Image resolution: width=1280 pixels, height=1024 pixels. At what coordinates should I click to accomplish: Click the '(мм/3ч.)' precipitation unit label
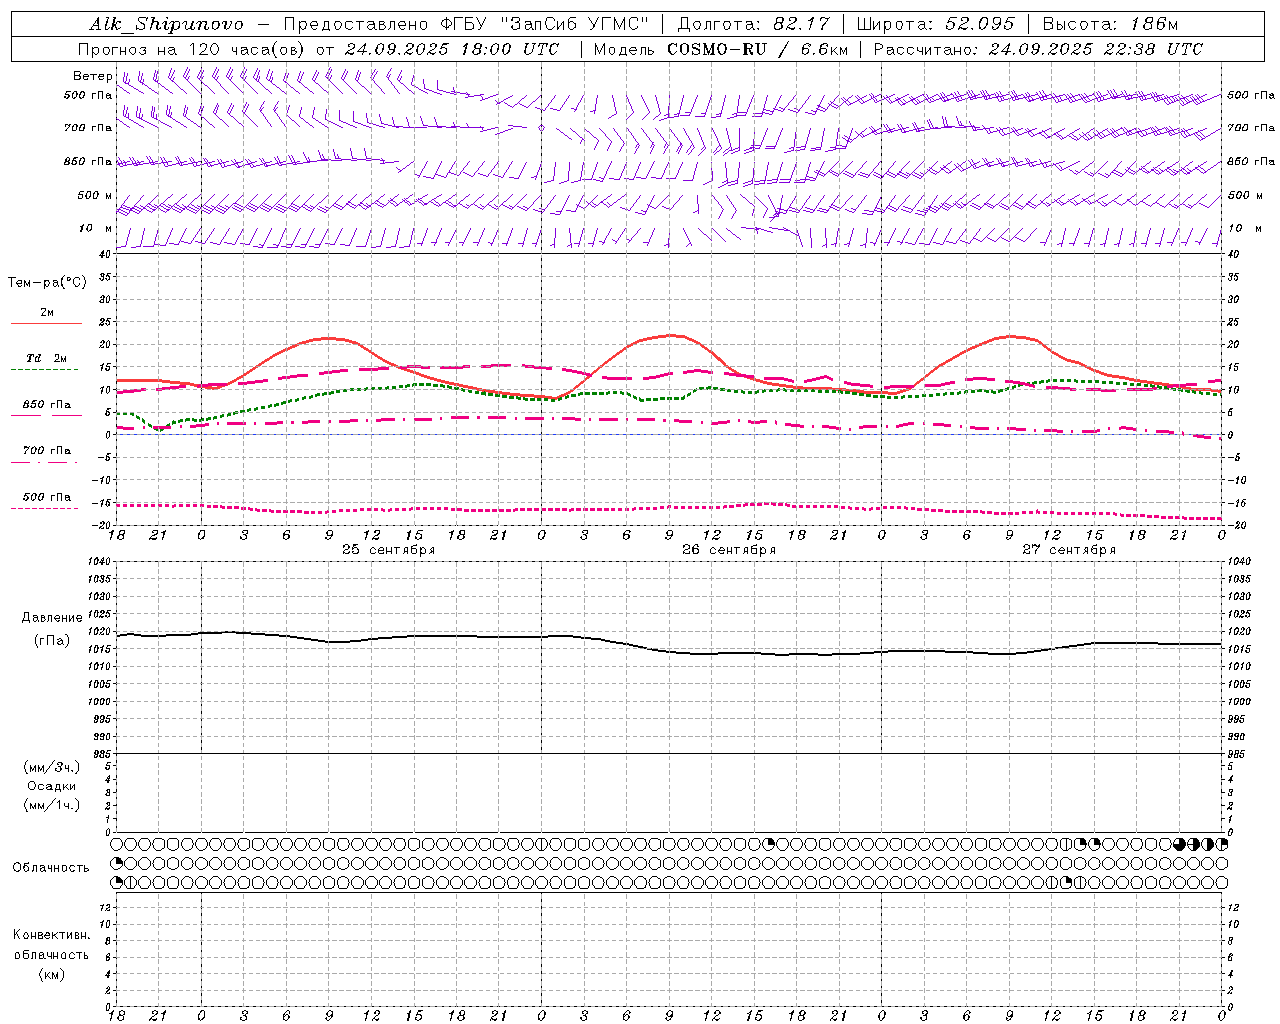[52, 767]
